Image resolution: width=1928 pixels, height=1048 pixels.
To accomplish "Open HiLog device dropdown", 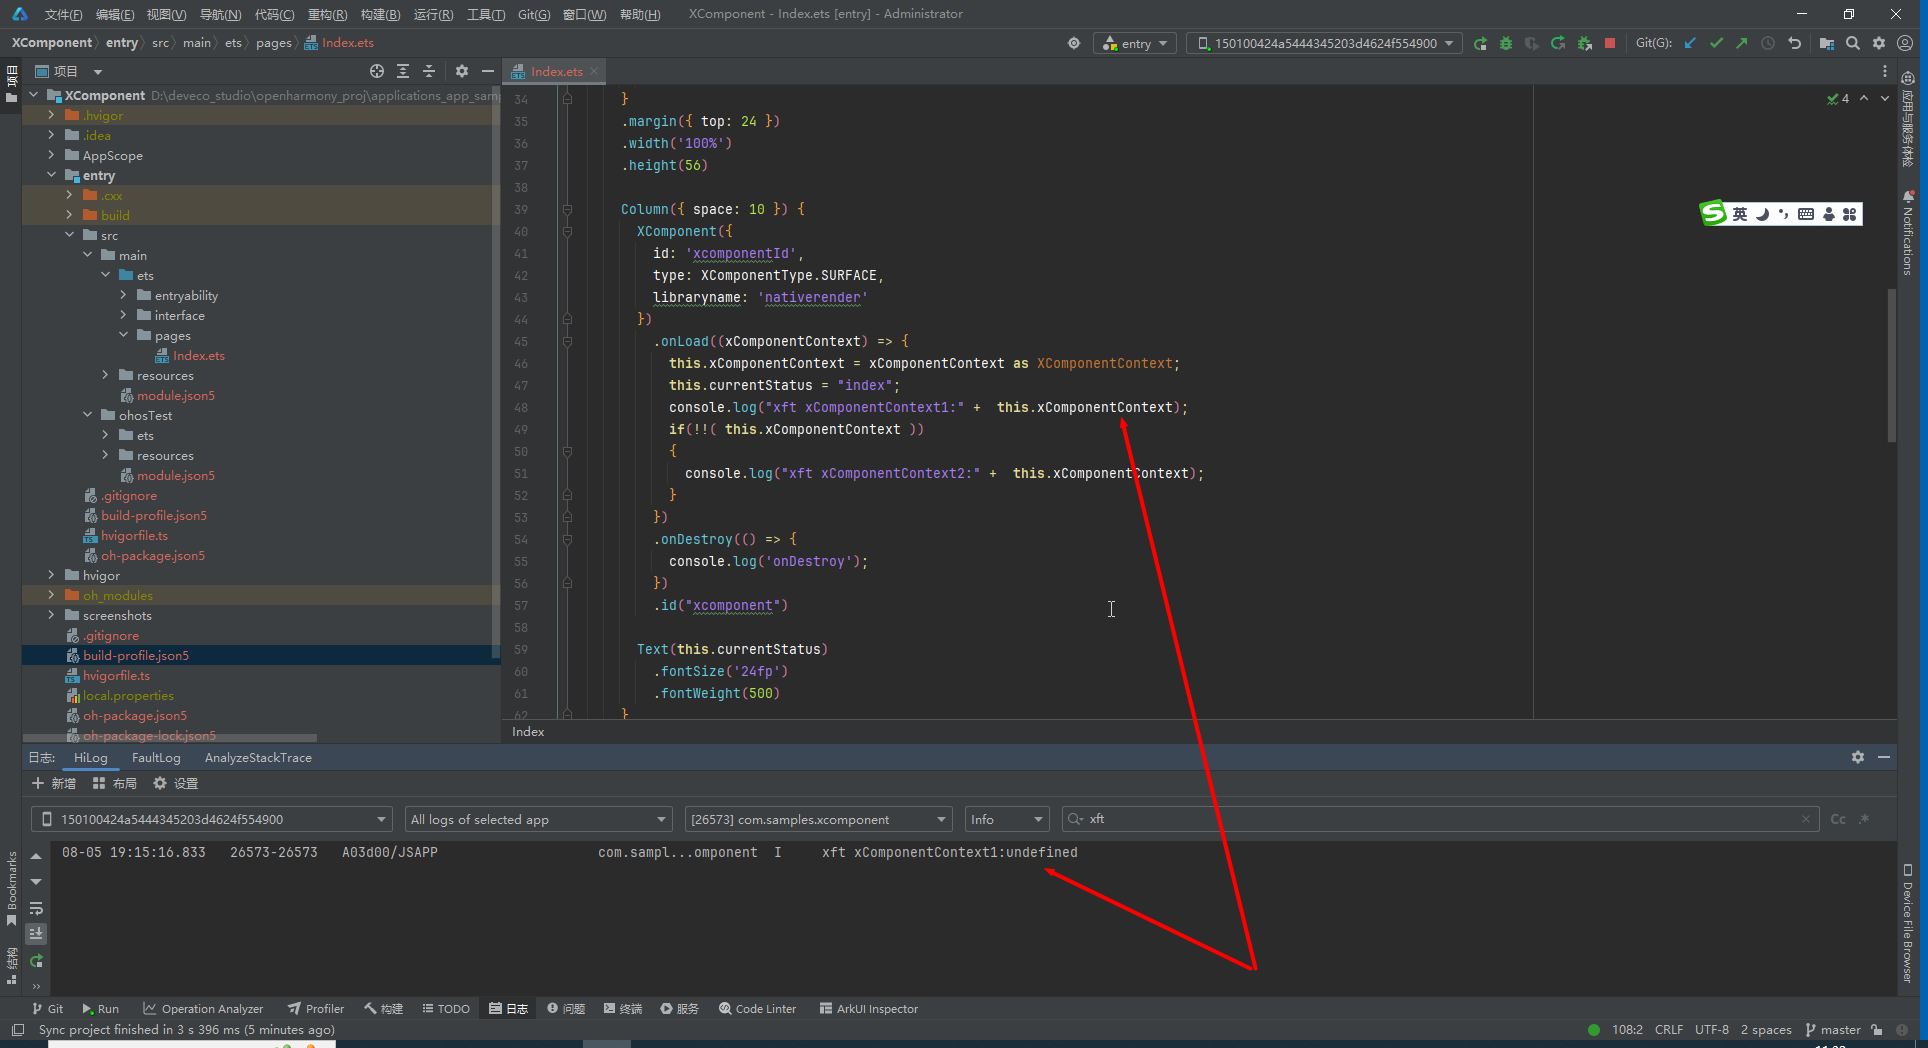I will (211, 819).
